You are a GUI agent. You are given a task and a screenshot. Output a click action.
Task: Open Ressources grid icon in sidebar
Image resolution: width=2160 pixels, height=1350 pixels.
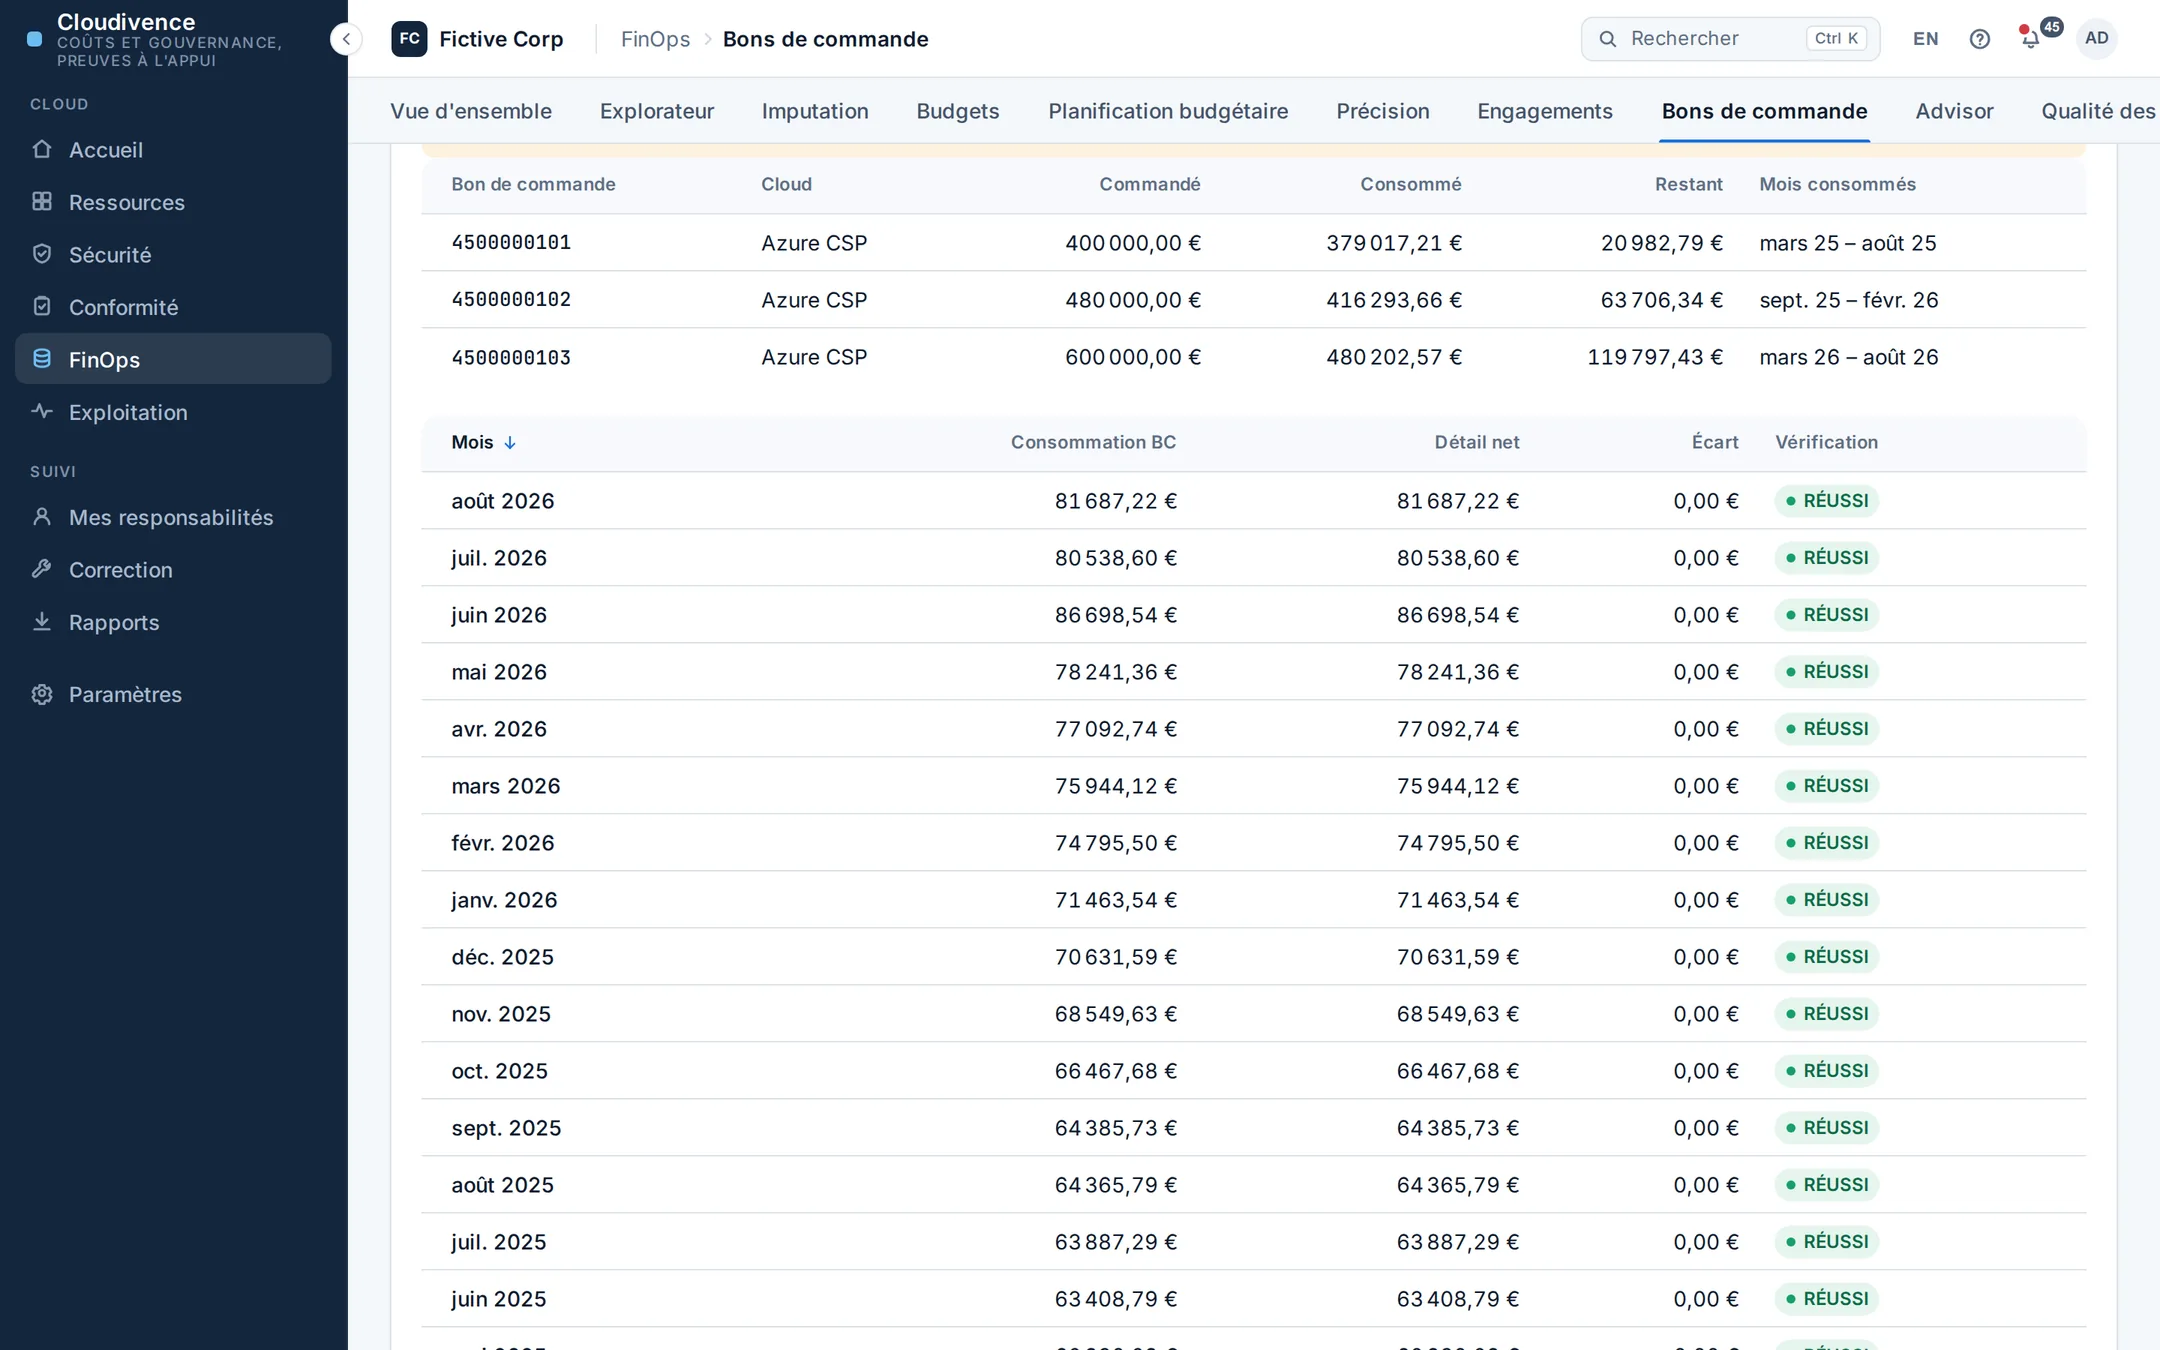(x=42, y=202)
